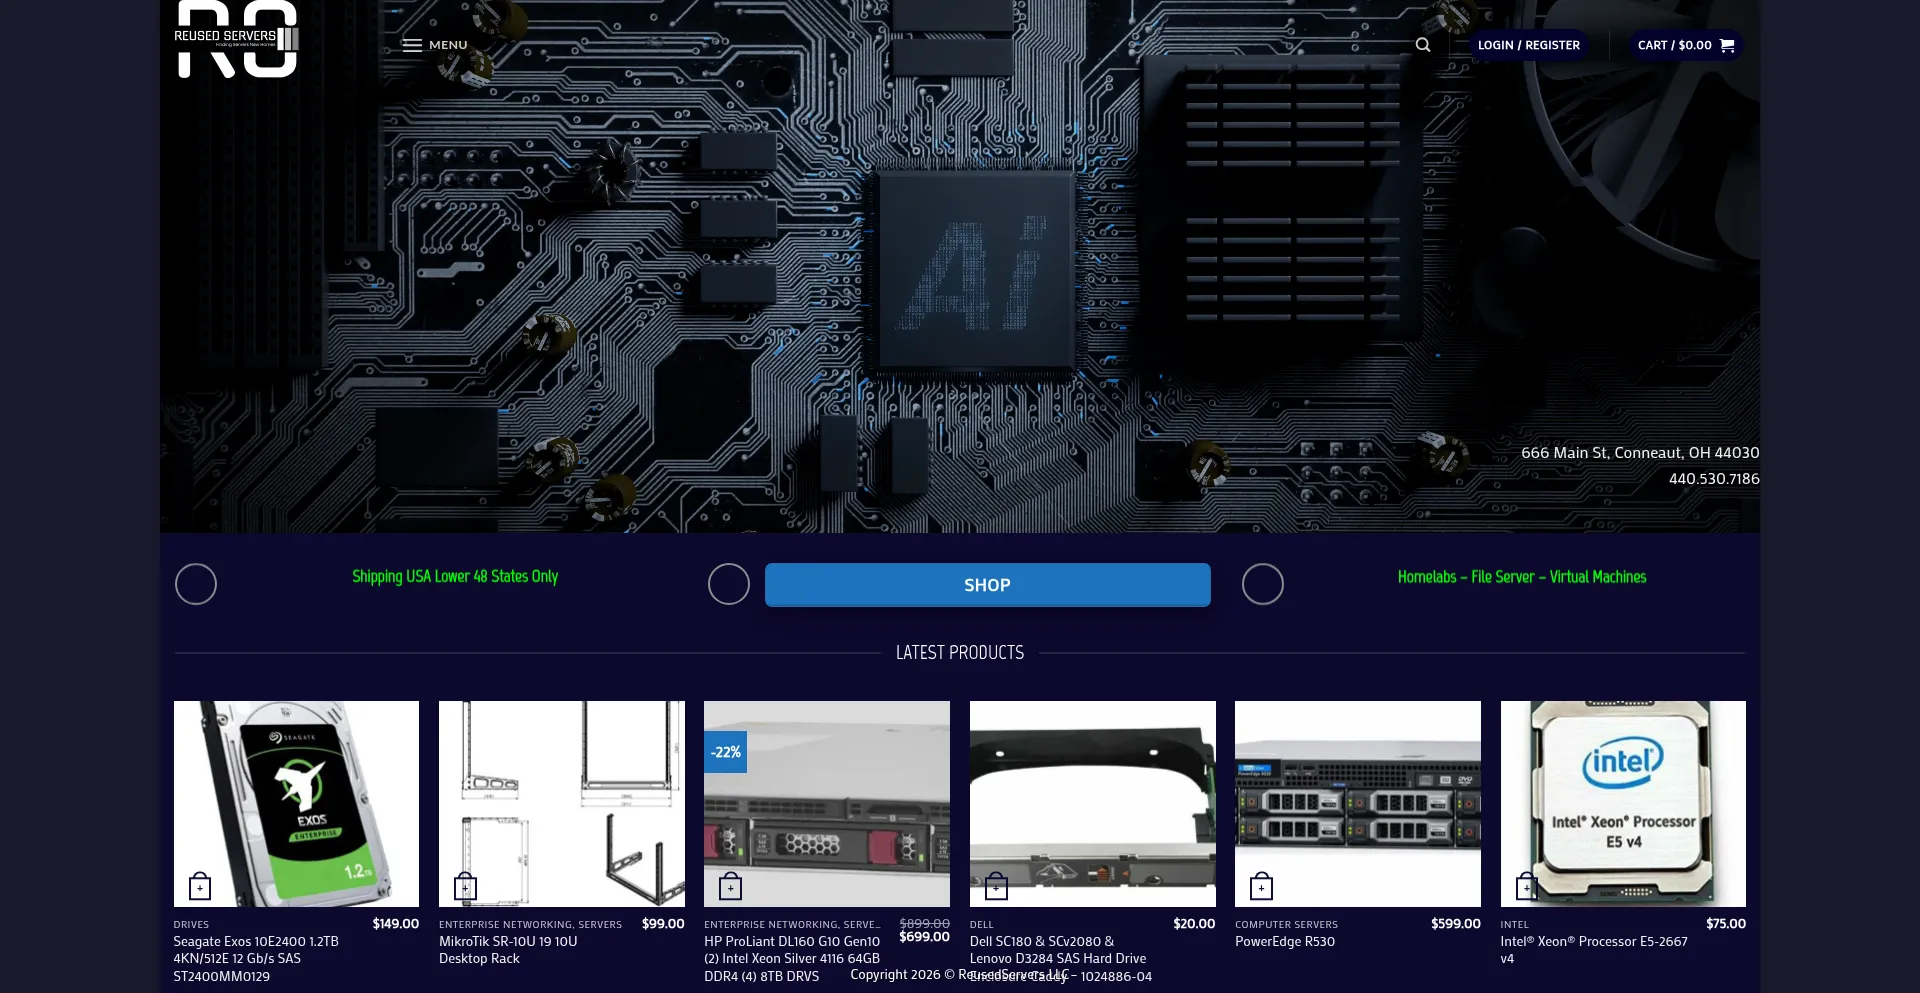
Task: Open Seagate Exos 10E2400 1.2TB title link
Action: [x=256, y=959]
